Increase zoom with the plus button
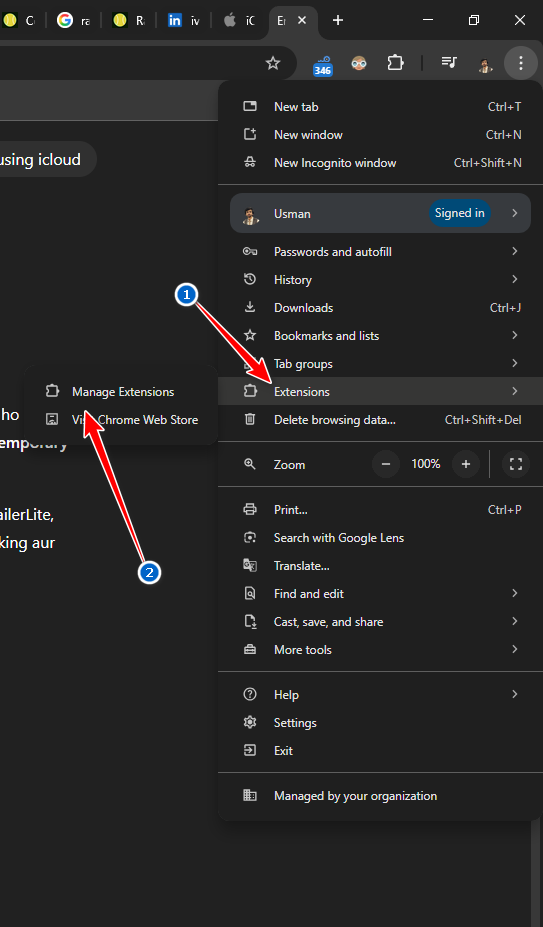Image resolution: width=543 pixels, height=927 pixels. pyautogui.click(x=466, y=465)
